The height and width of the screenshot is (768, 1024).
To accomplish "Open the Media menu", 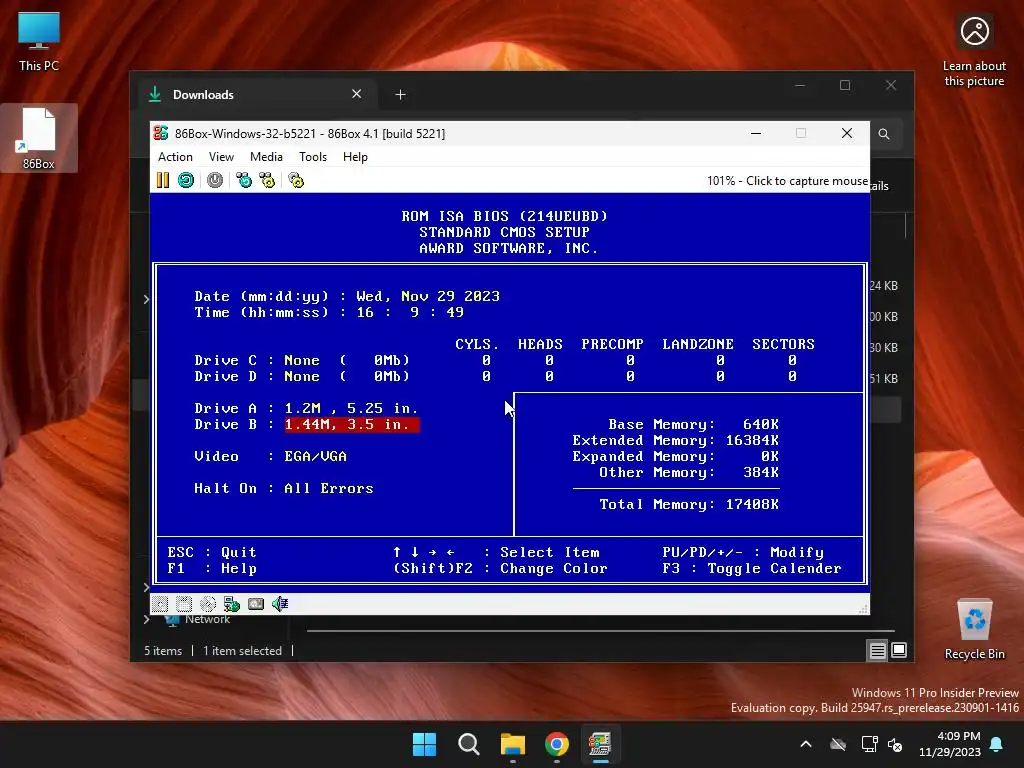I will click(266, 157).
